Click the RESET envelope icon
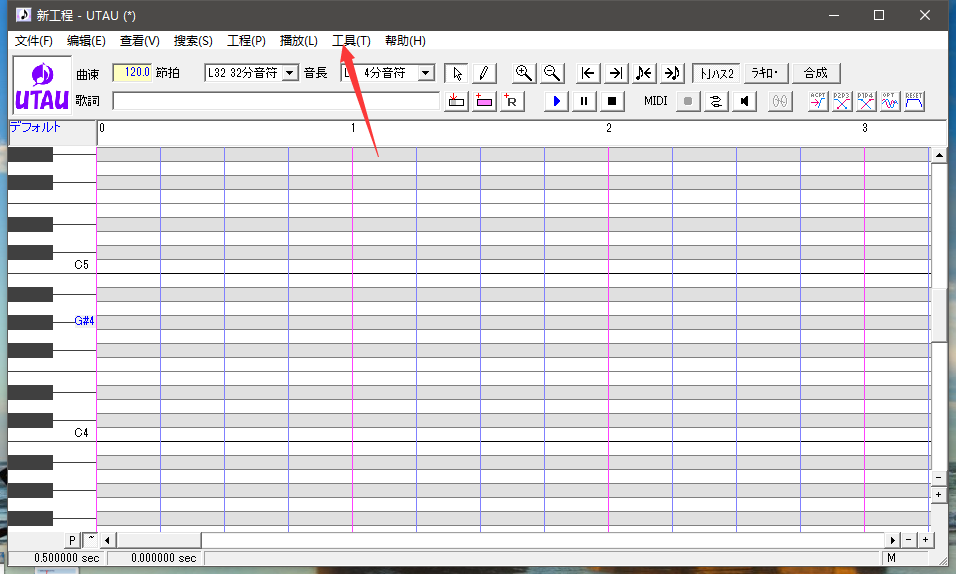Image resolution: width=956 pixels, height=574 pixels. tap(913, 101)
